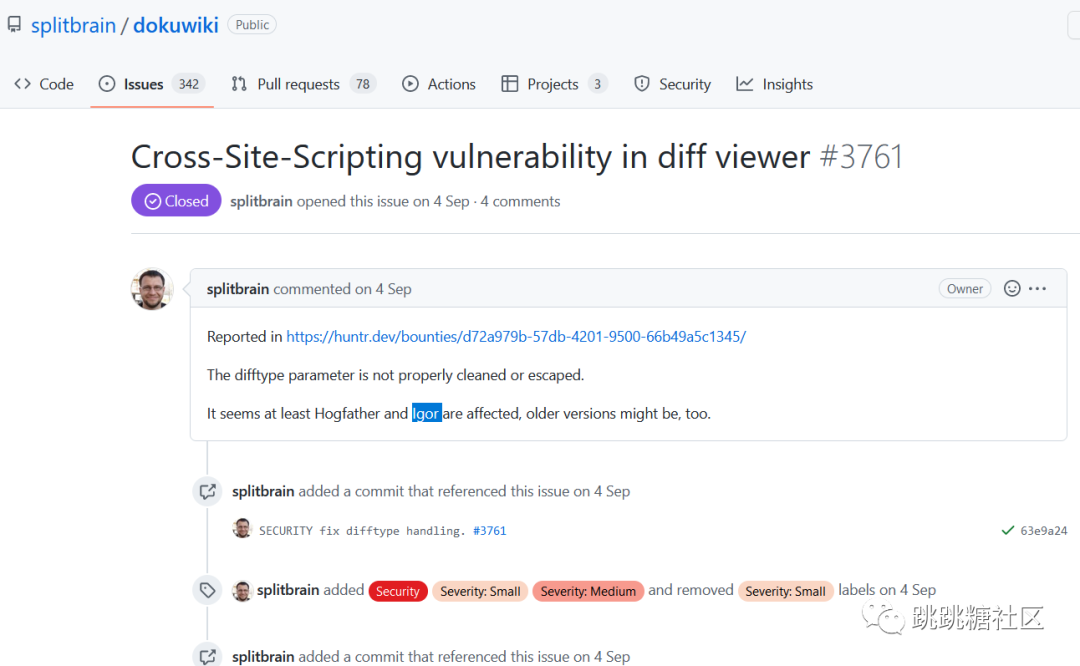Click the issue number #3761 in title
Screen dimensions: 1080x666
(x=861, y=157)
